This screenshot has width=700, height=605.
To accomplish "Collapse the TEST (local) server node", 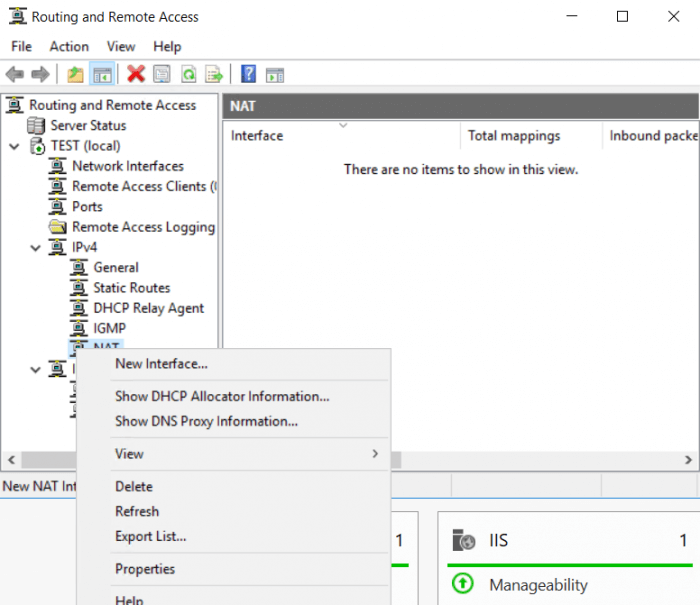I will 14,146.
